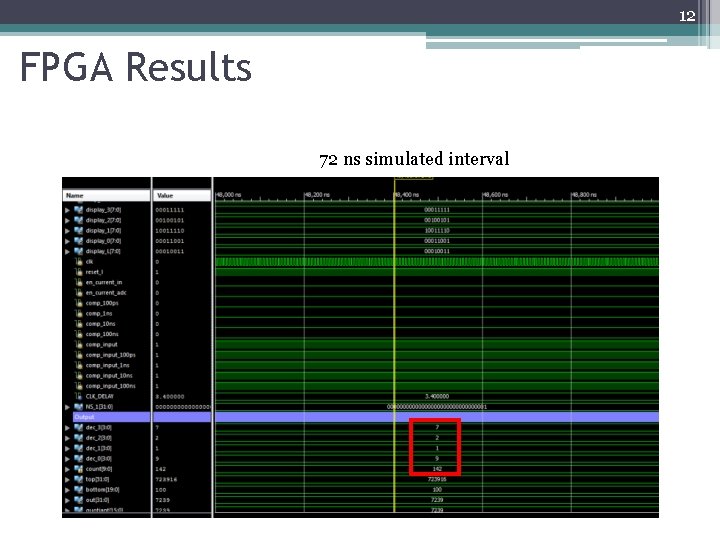Click the signal icon beside comp_1ns
The image size is (720, 540).
click(x=79, y=314)
